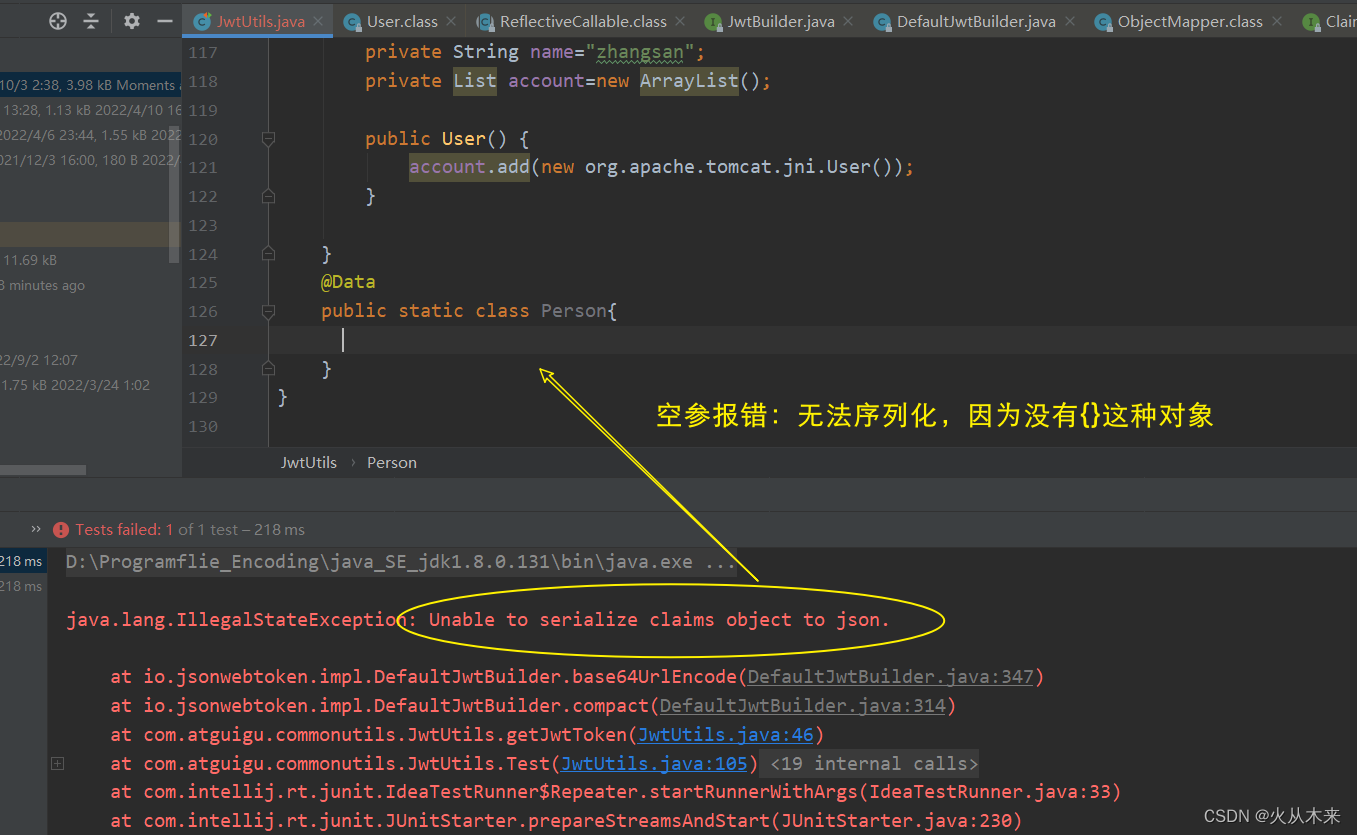Open project panel settings gear
The width and height of the screenshot is (1357, 835).
click(x=132, y=20)
